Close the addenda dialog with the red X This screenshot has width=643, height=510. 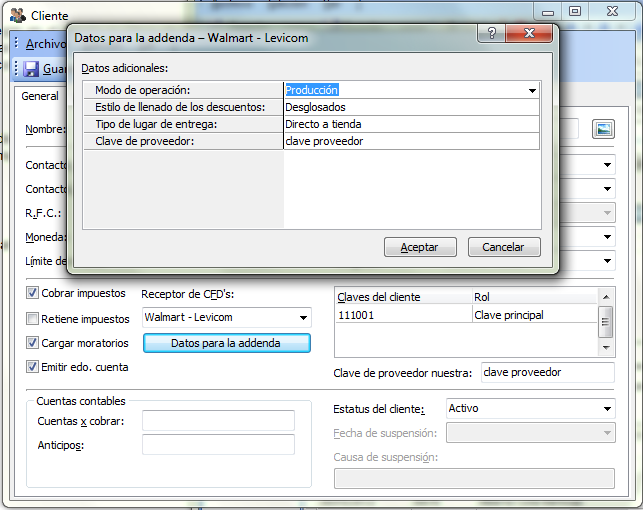529,33
